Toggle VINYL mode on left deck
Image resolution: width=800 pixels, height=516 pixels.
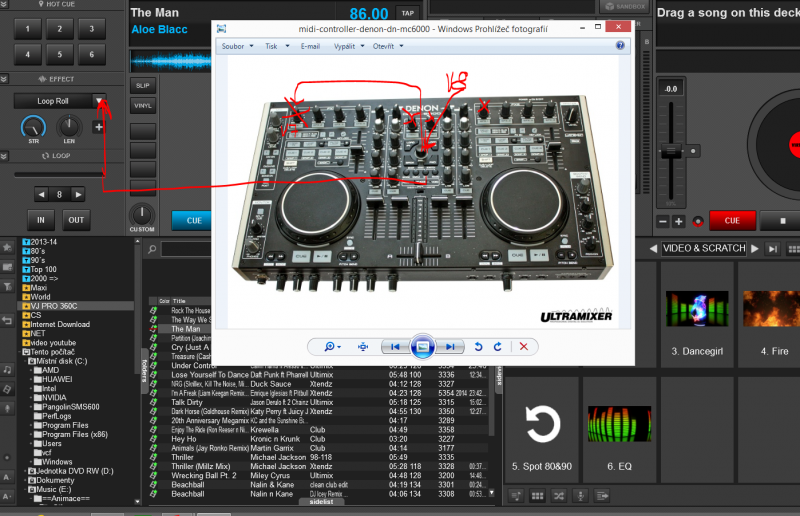click(143, 106)
